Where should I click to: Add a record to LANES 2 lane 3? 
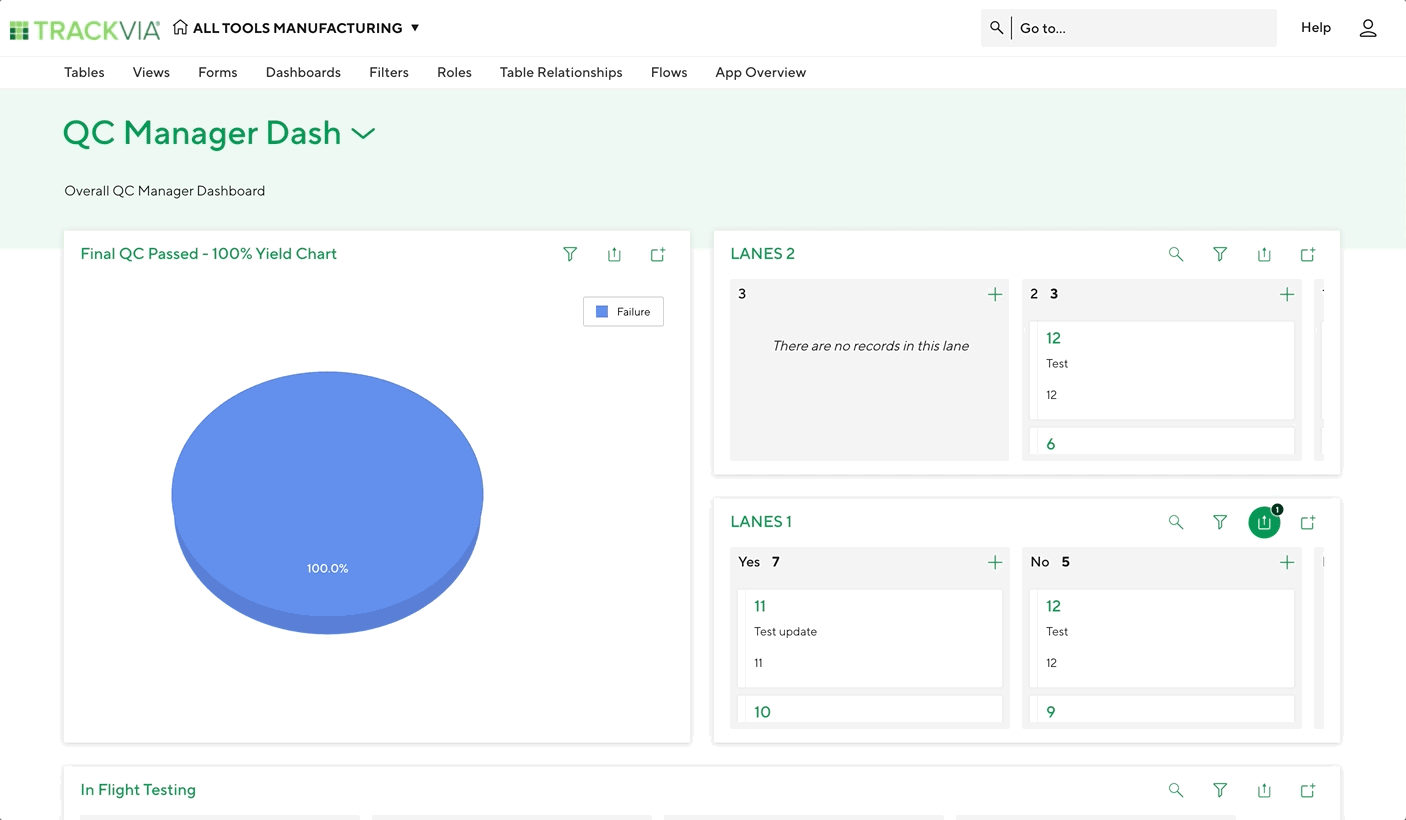995,294
